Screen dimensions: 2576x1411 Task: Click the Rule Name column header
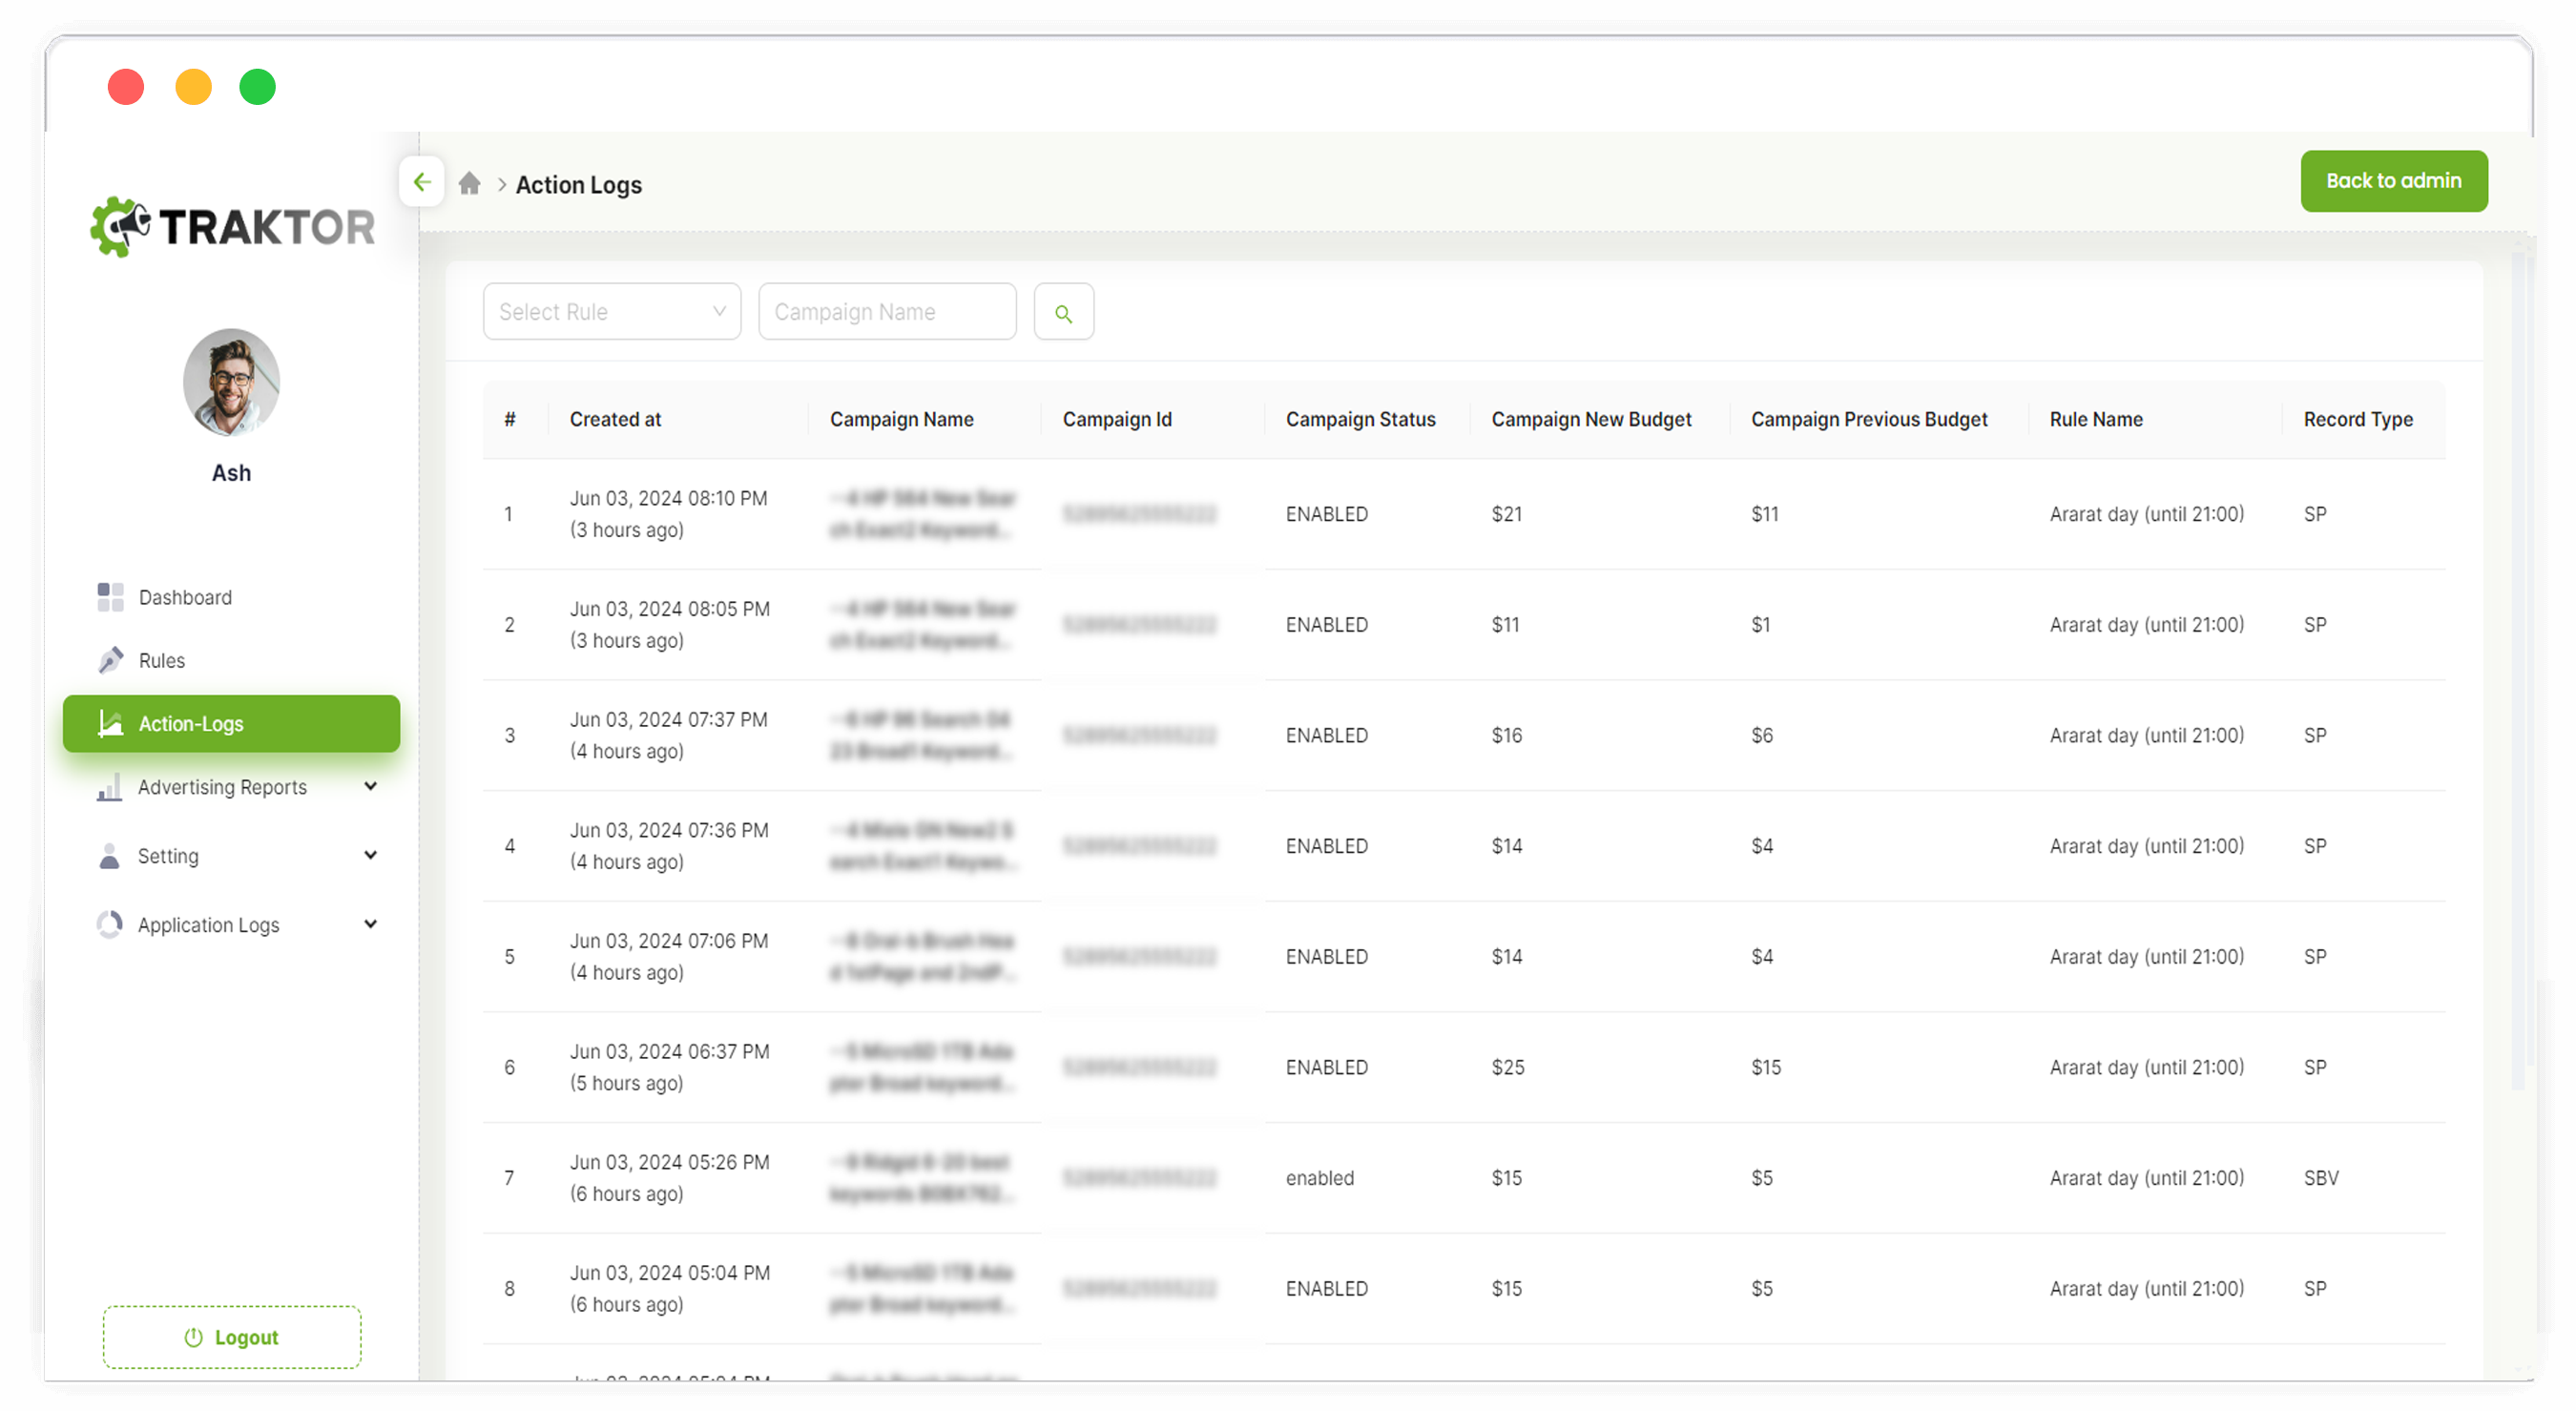tap(2096, 419)
